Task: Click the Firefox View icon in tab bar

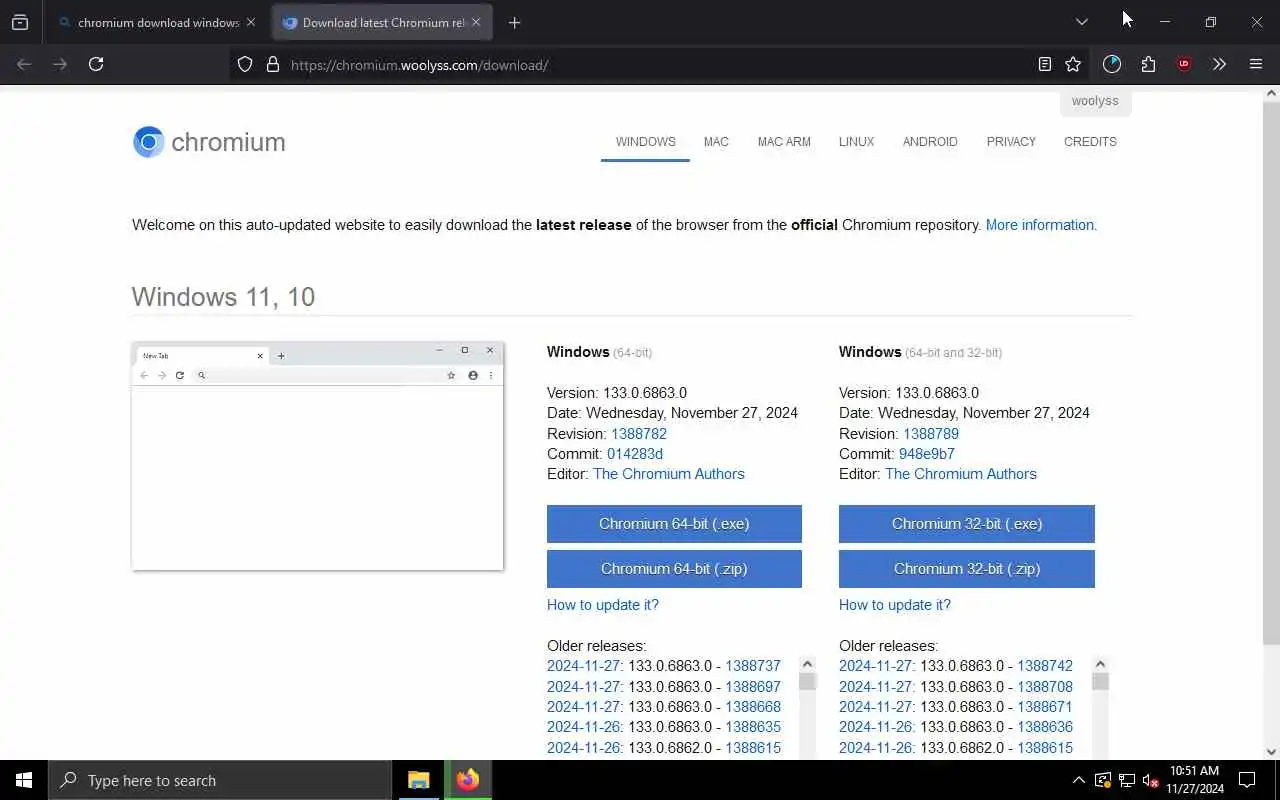Action: click(x=20, y=22)
